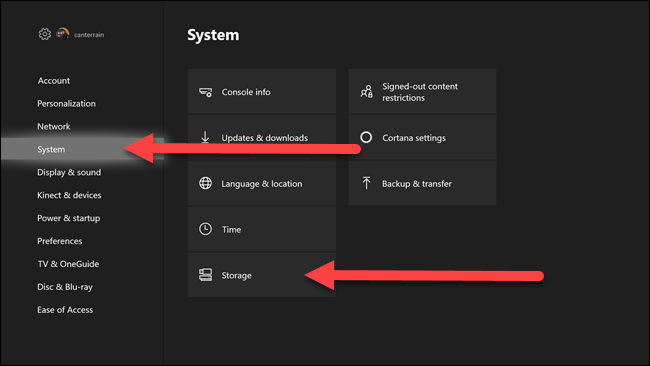Open TV & OneGuide settings
650x366 pixels.
tap(68, 264)
